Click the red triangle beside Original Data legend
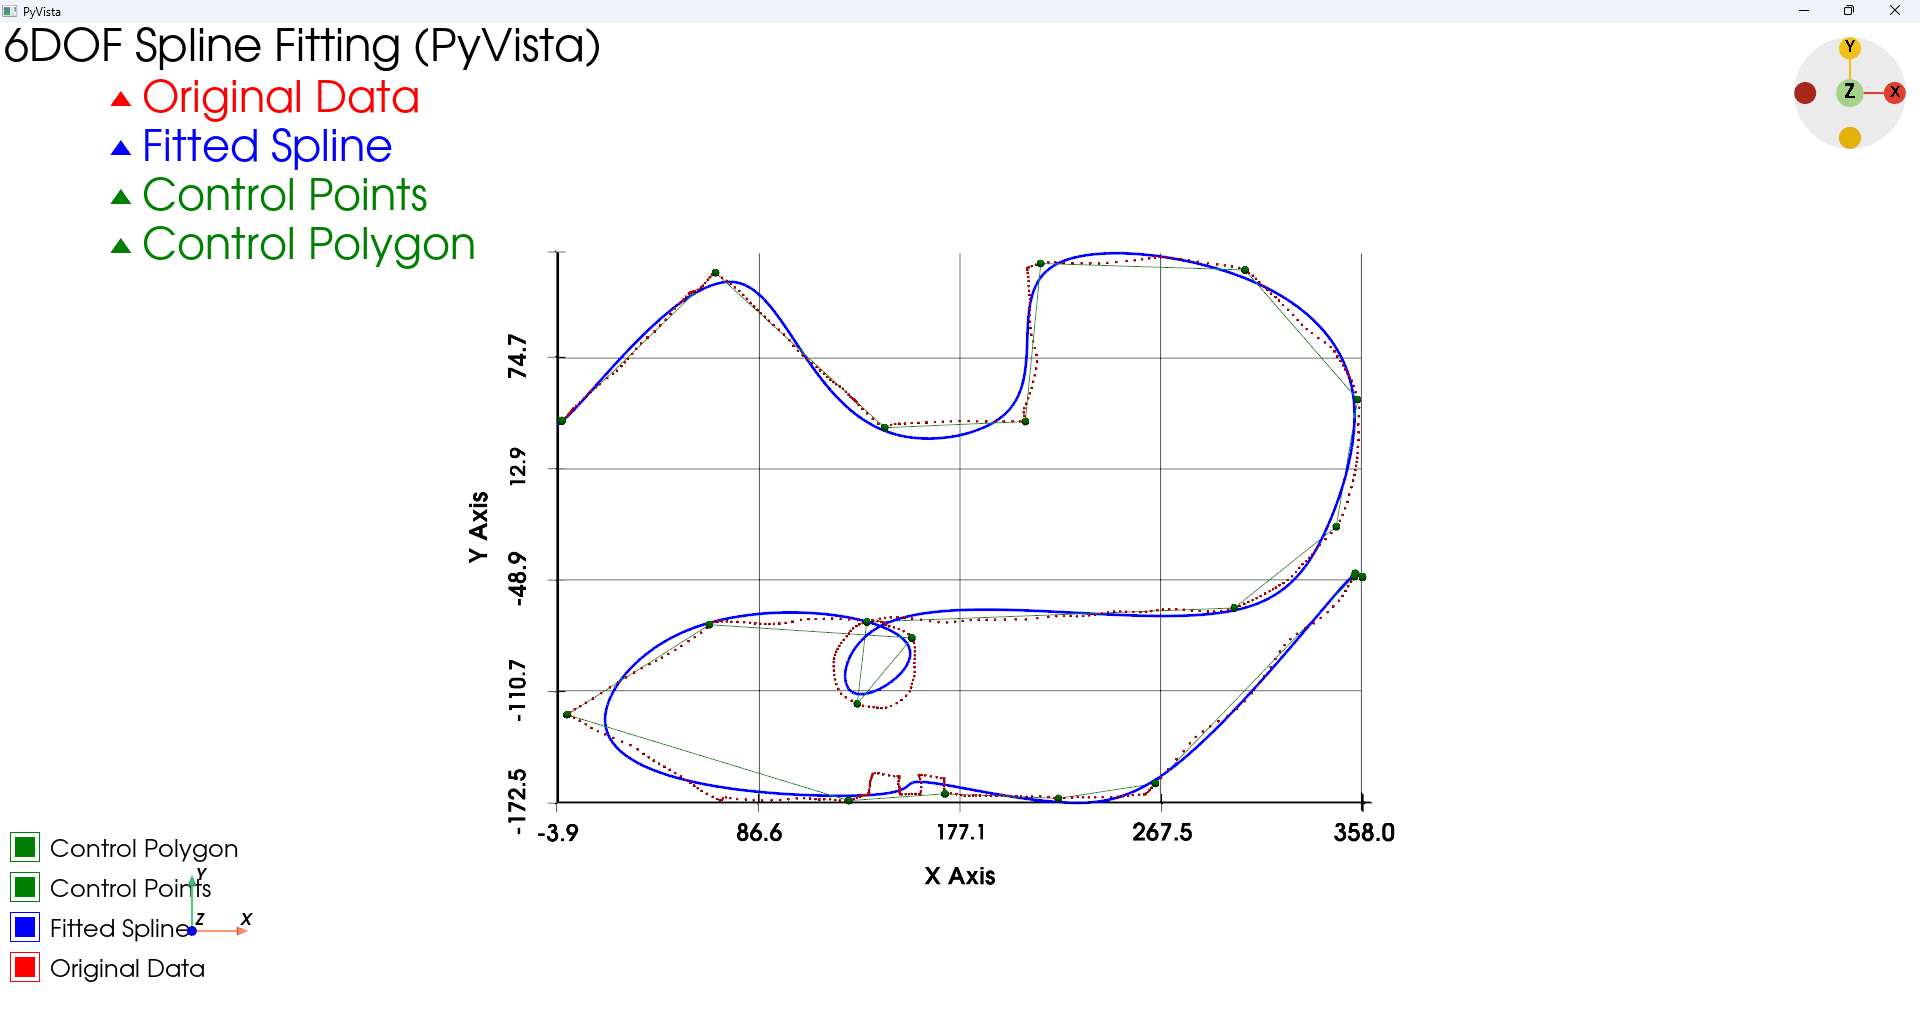 pyautogui.click(x=121, y=99)
